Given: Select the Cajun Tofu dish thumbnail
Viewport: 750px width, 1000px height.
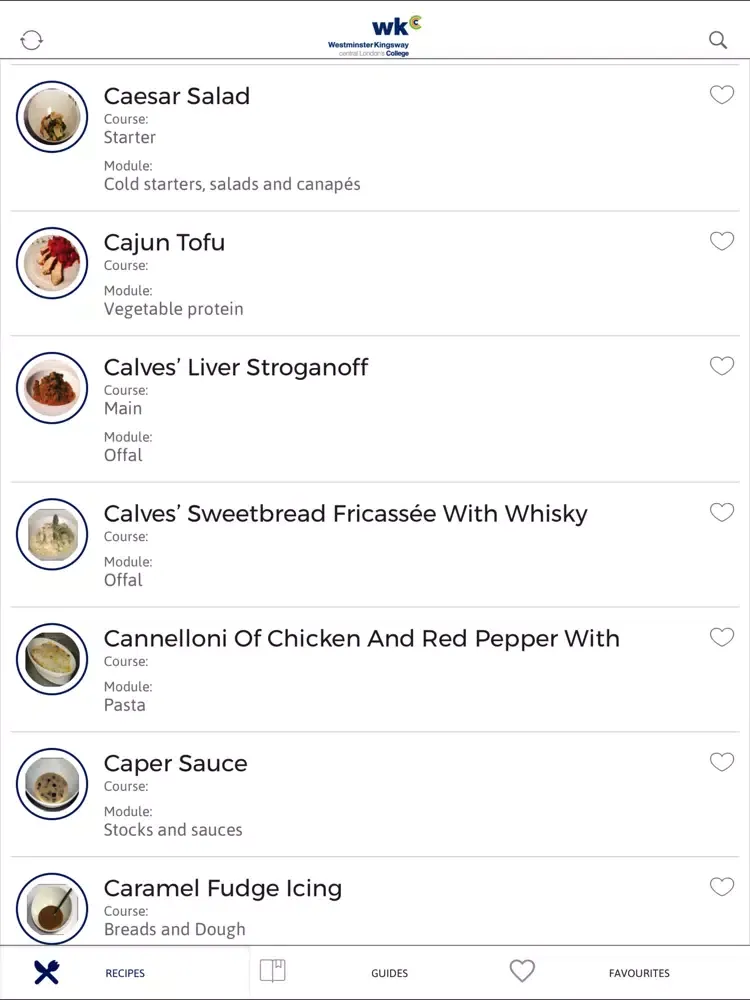Looking at the screenshot, I should click(52, 263).
